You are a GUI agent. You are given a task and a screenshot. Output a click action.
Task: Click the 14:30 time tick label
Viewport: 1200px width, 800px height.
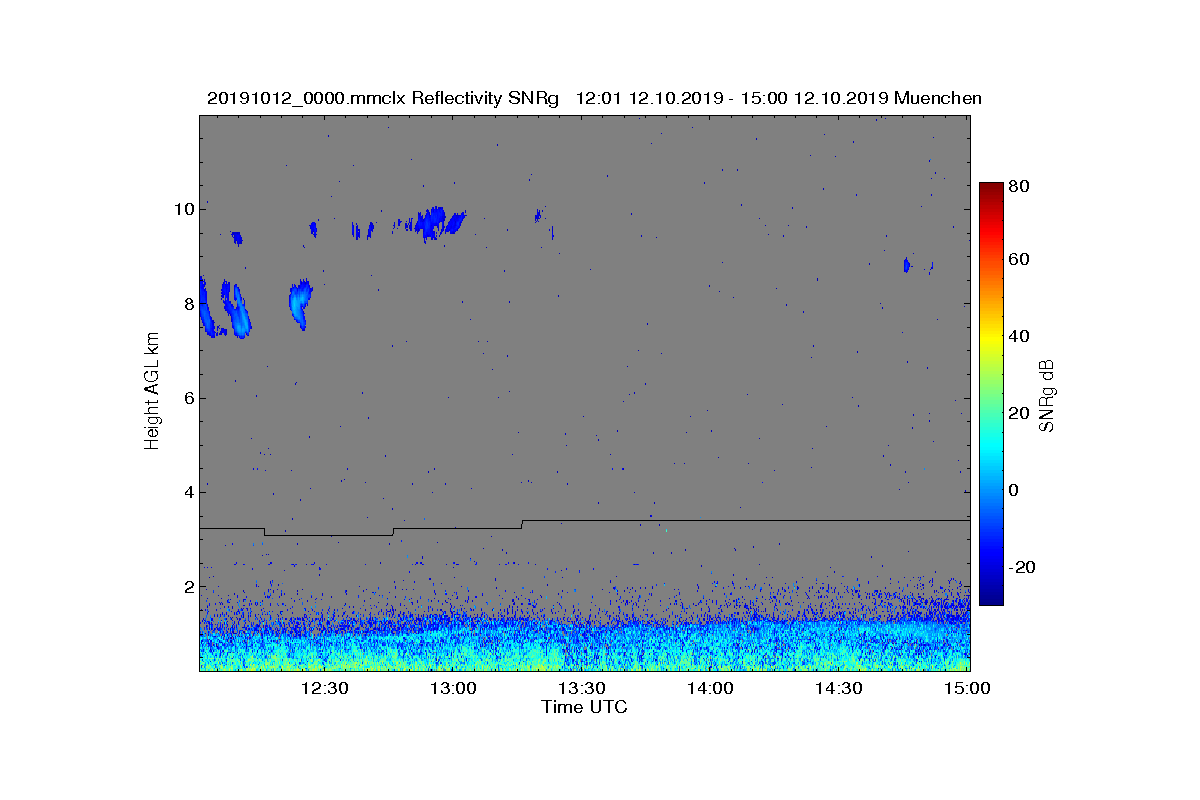[838, 688]
